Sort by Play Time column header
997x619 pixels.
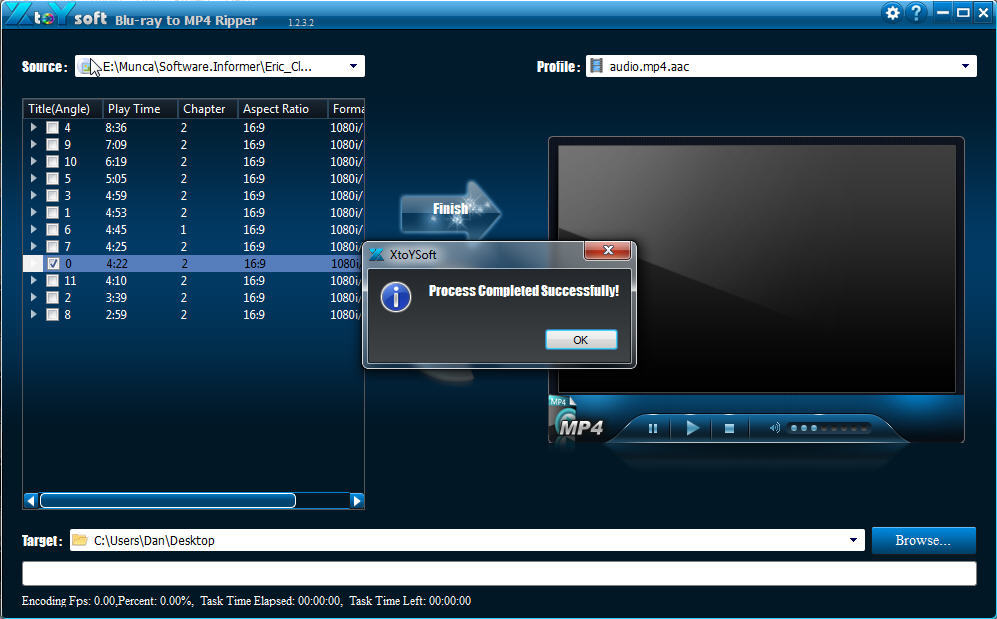(x=140, y=109)
